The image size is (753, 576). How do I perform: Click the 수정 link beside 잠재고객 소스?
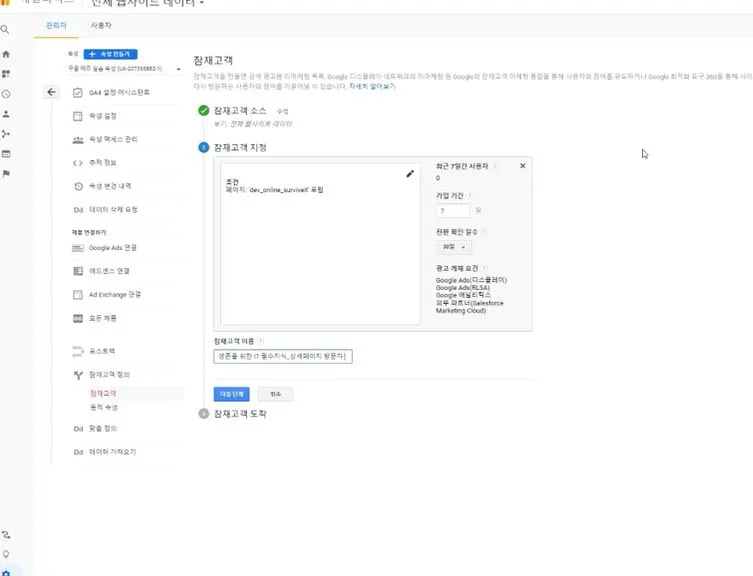(x=282, y=111)
